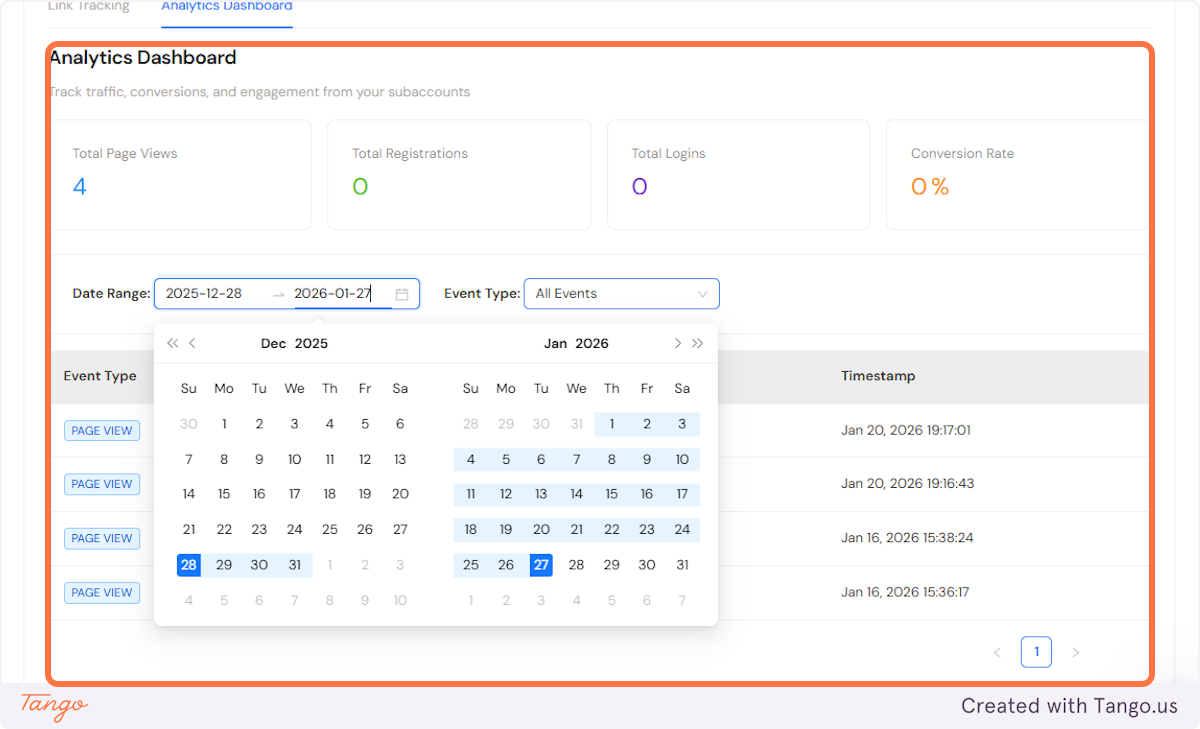Go to previous month arrow in calendar
Image resolution: width=1200 pixels, height=729 pixels.
[x=193, y=343]
